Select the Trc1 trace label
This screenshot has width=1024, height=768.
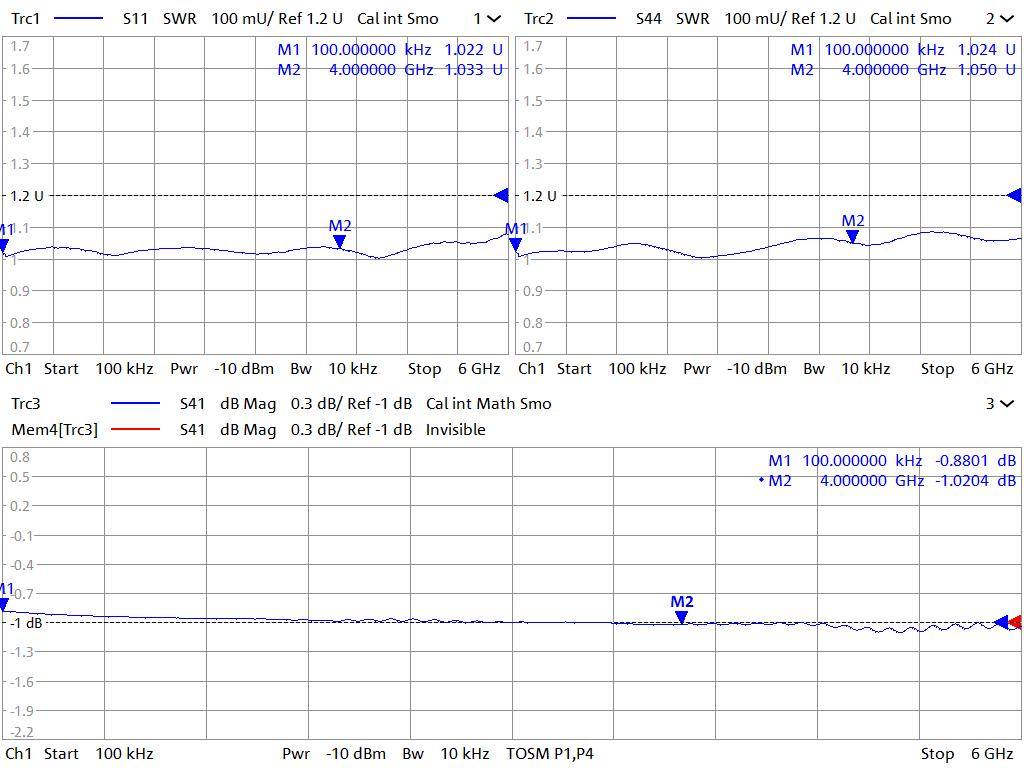[26, 19]
